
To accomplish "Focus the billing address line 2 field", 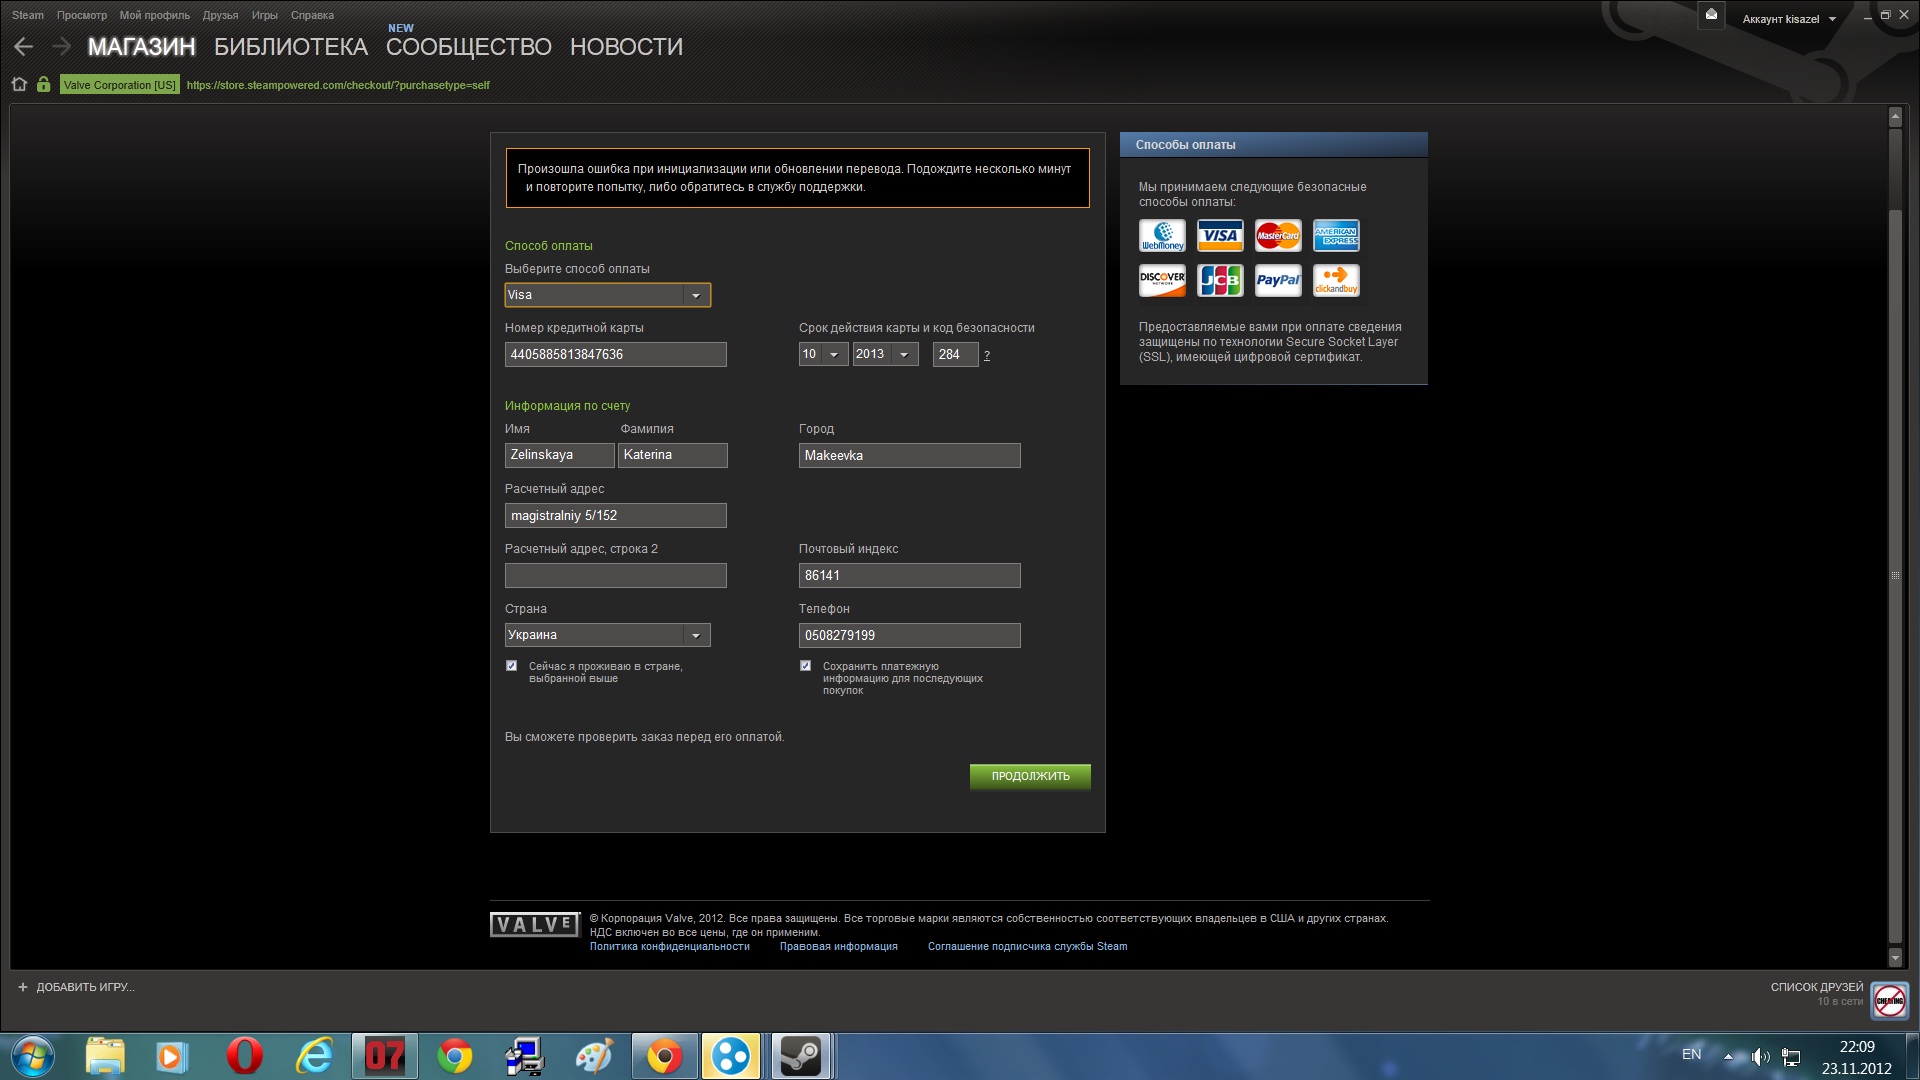I will tap(616, 575).
